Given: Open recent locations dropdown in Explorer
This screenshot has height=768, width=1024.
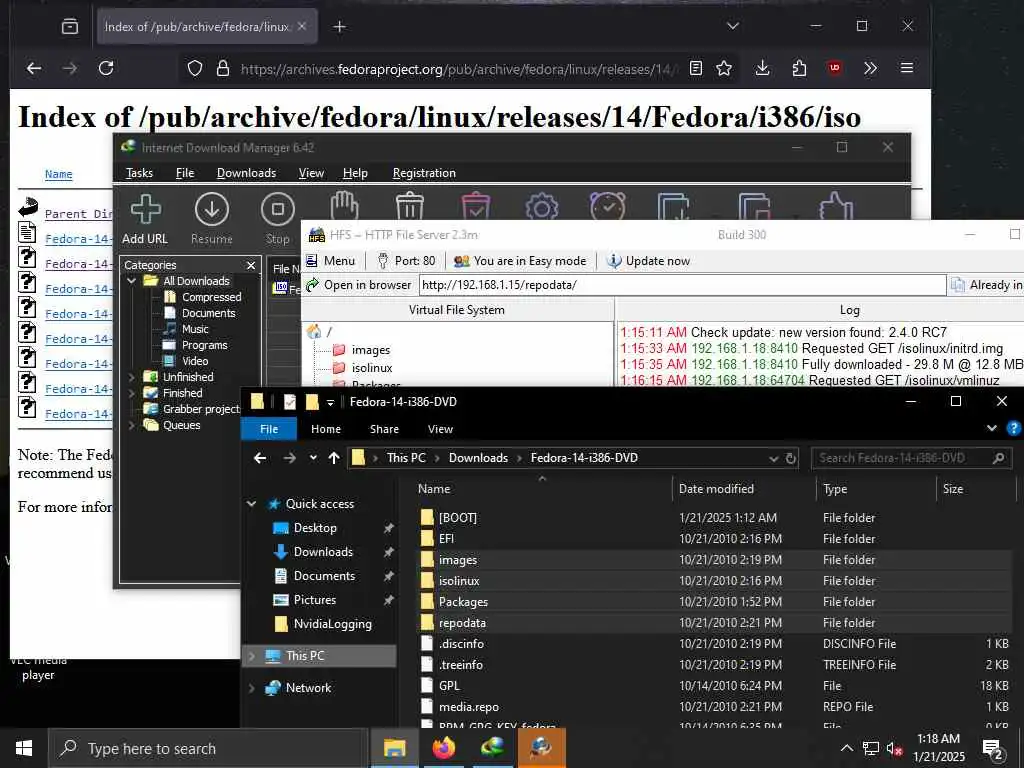Looking at the screenshot, I should 313,458.
